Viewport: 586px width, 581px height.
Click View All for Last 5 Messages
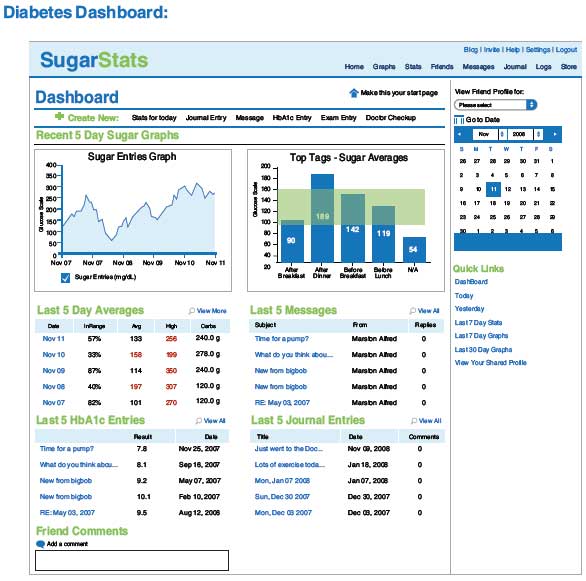click(428, 311)
